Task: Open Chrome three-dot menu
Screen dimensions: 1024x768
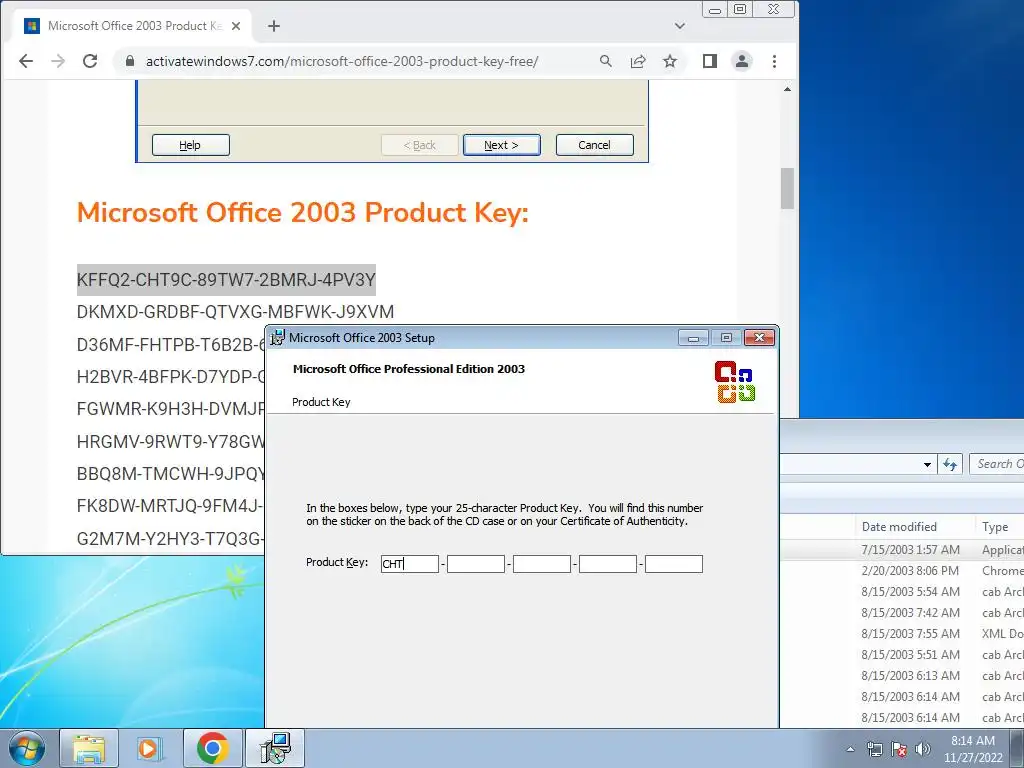Action: pos(775,61)
